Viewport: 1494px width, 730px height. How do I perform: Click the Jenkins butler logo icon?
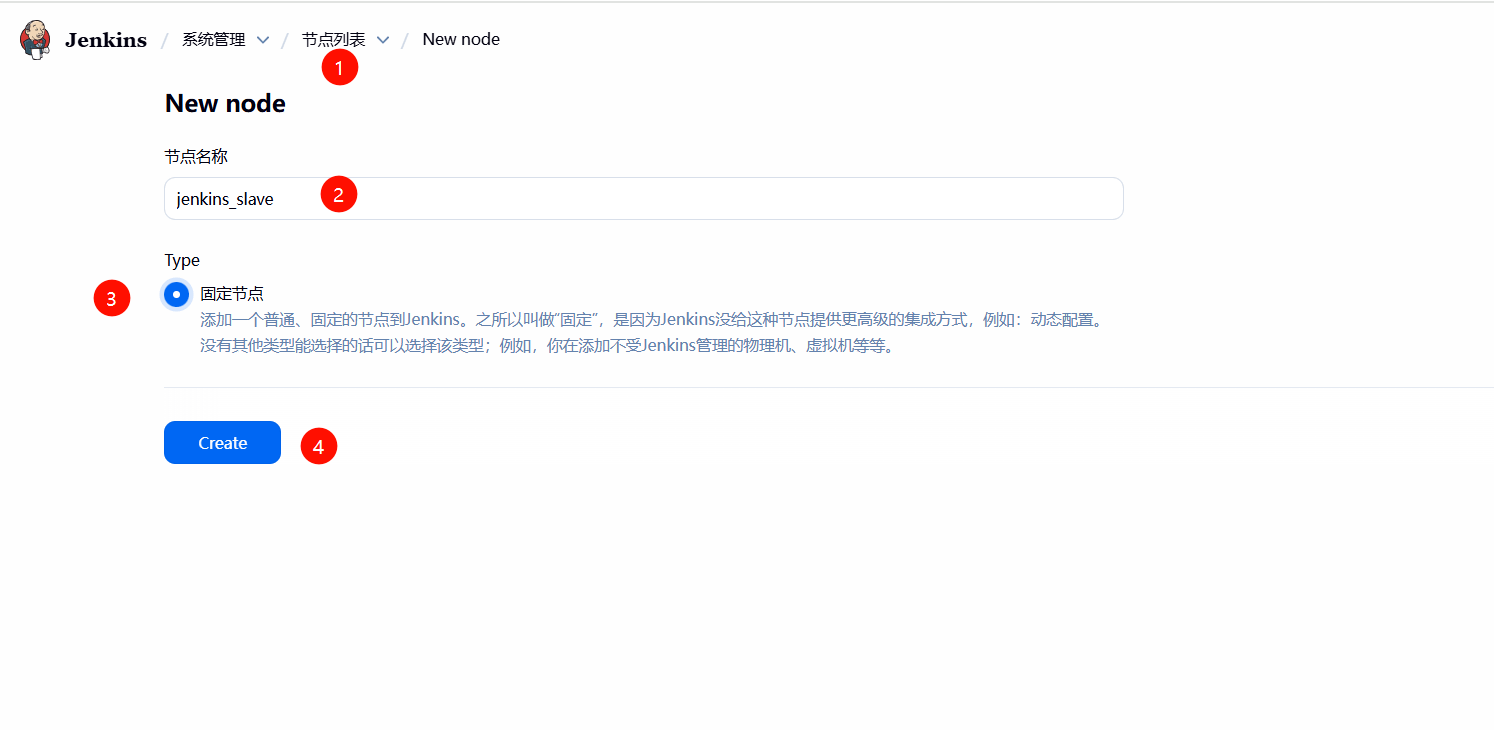coord(35,40)
